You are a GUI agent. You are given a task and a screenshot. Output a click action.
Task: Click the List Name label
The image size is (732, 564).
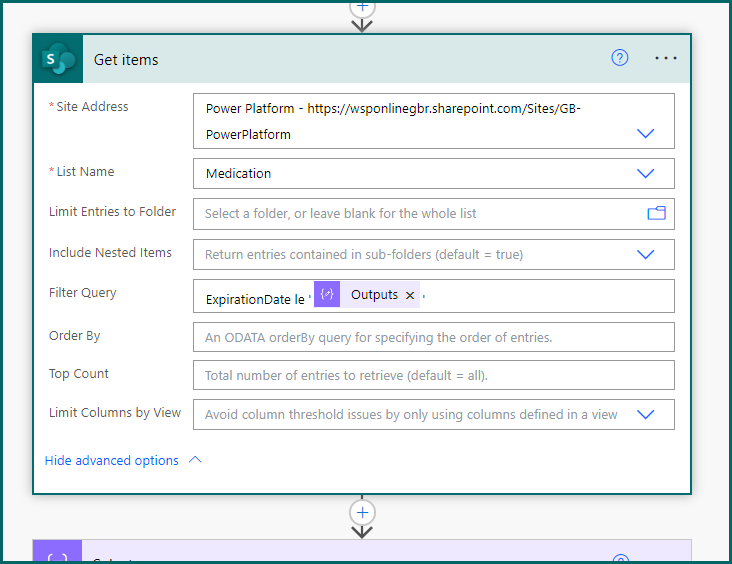[85, 171]
